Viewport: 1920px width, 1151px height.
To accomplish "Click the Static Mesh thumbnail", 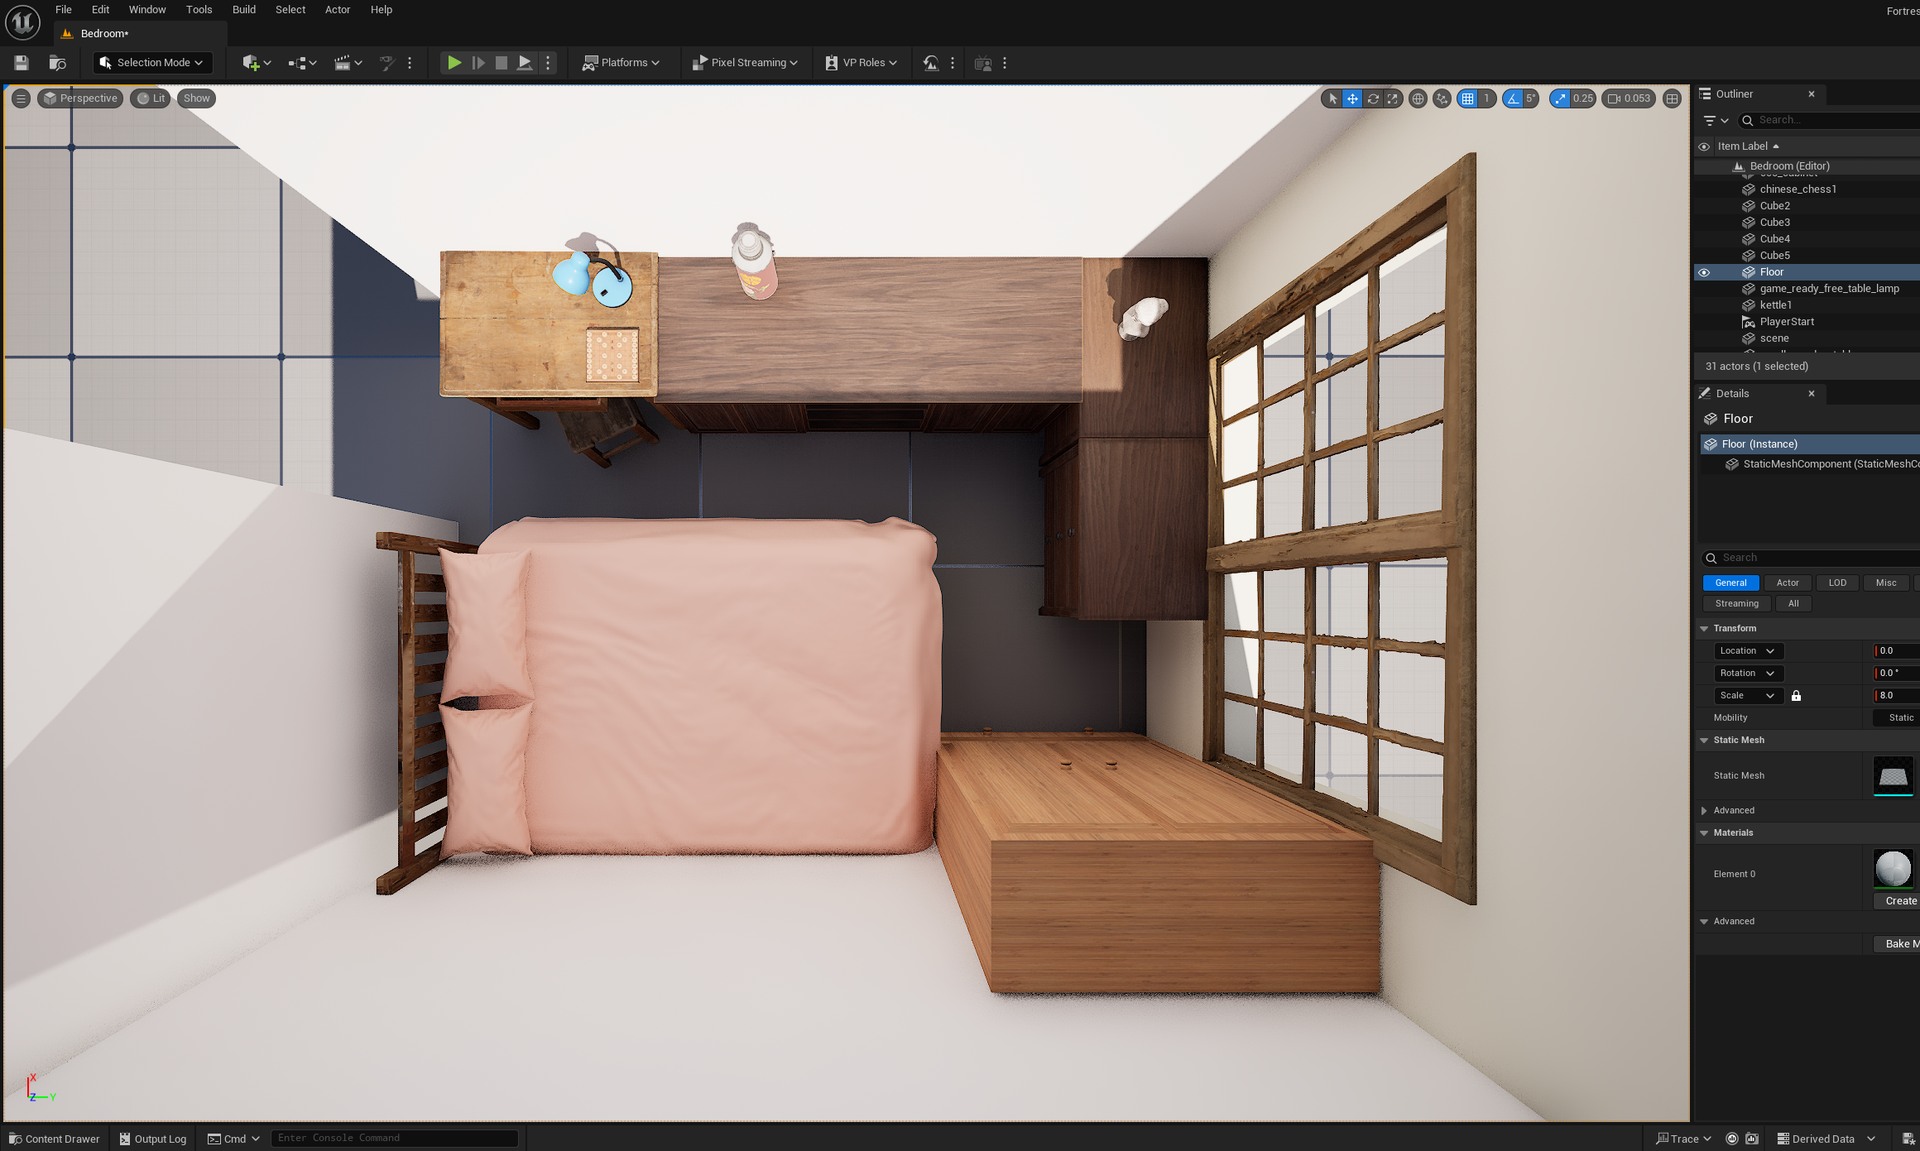I will click(x=1892, y=776).
